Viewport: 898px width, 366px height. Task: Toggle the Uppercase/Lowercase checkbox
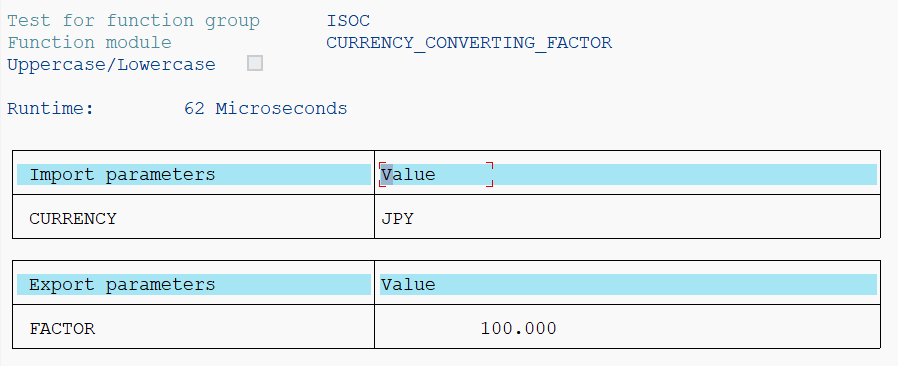coord(255,64)
